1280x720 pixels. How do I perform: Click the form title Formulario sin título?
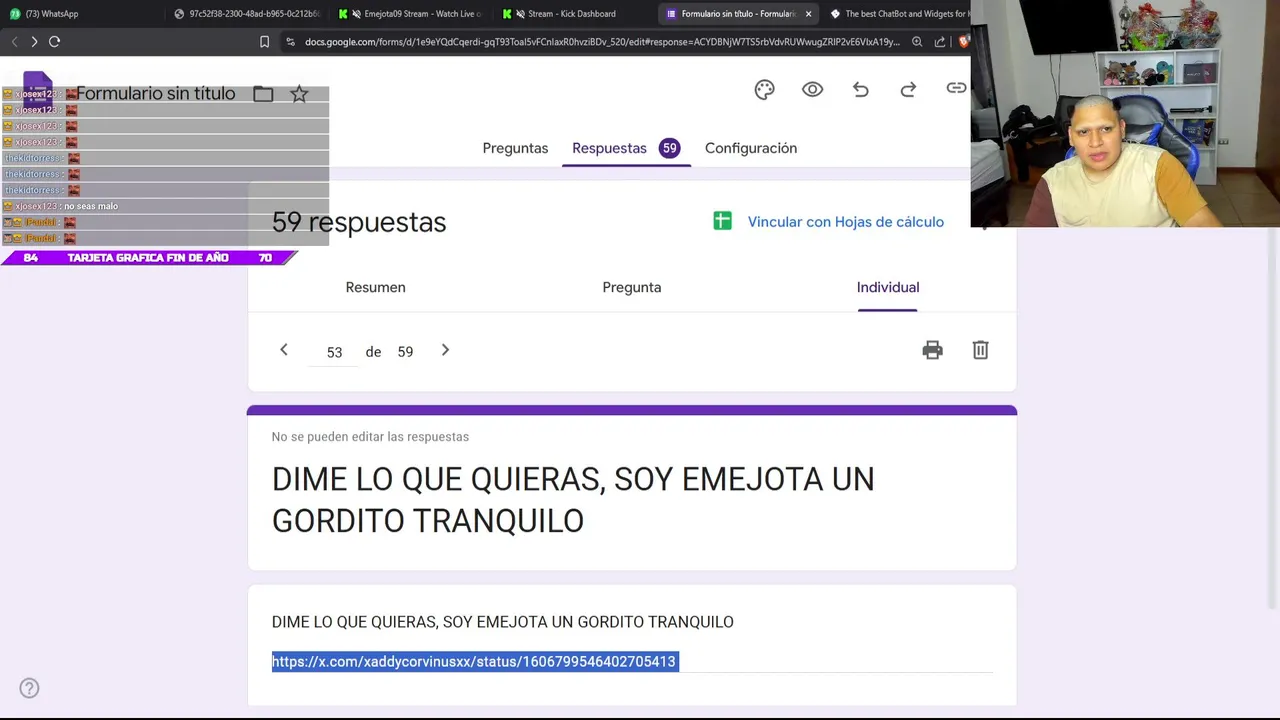155,94
